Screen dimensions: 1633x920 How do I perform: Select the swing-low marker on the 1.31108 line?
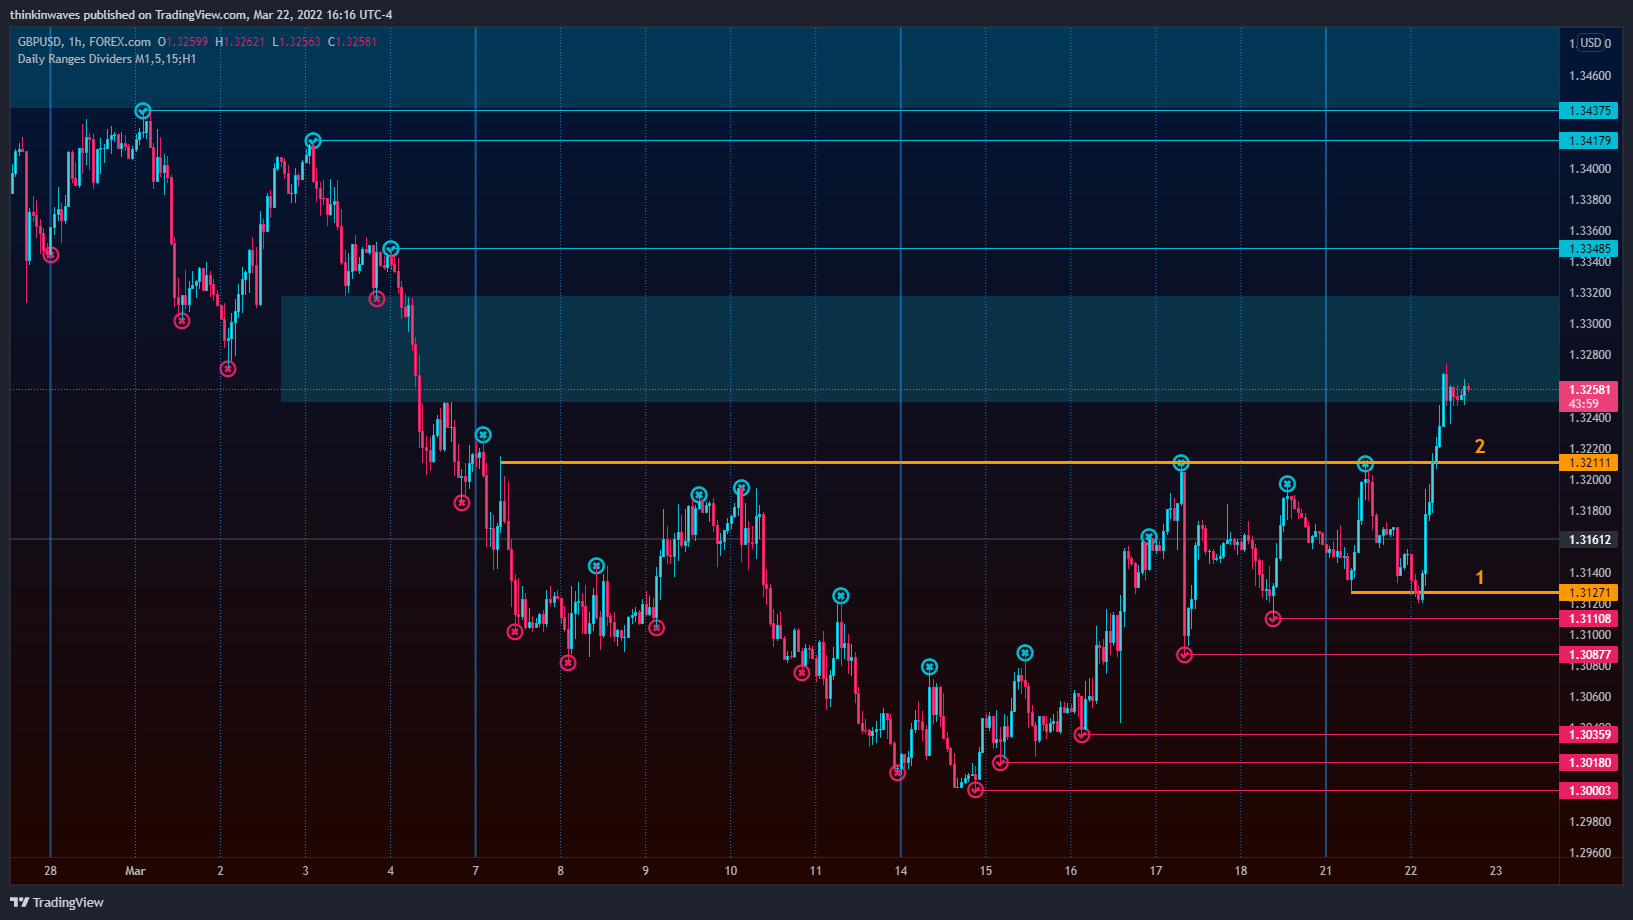click(1273, 619)
